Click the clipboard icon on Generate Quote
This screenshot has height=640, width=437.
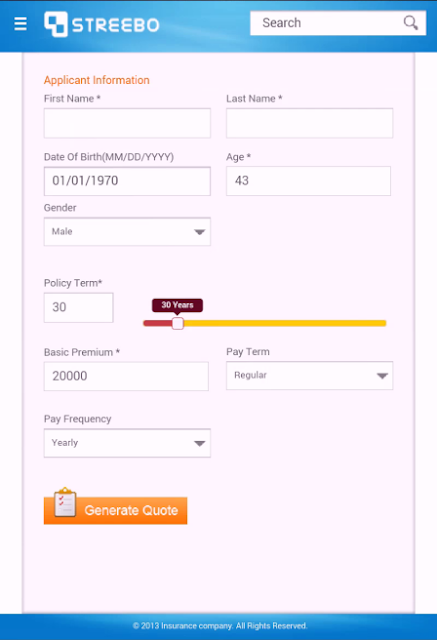click(x=65, y=502)
